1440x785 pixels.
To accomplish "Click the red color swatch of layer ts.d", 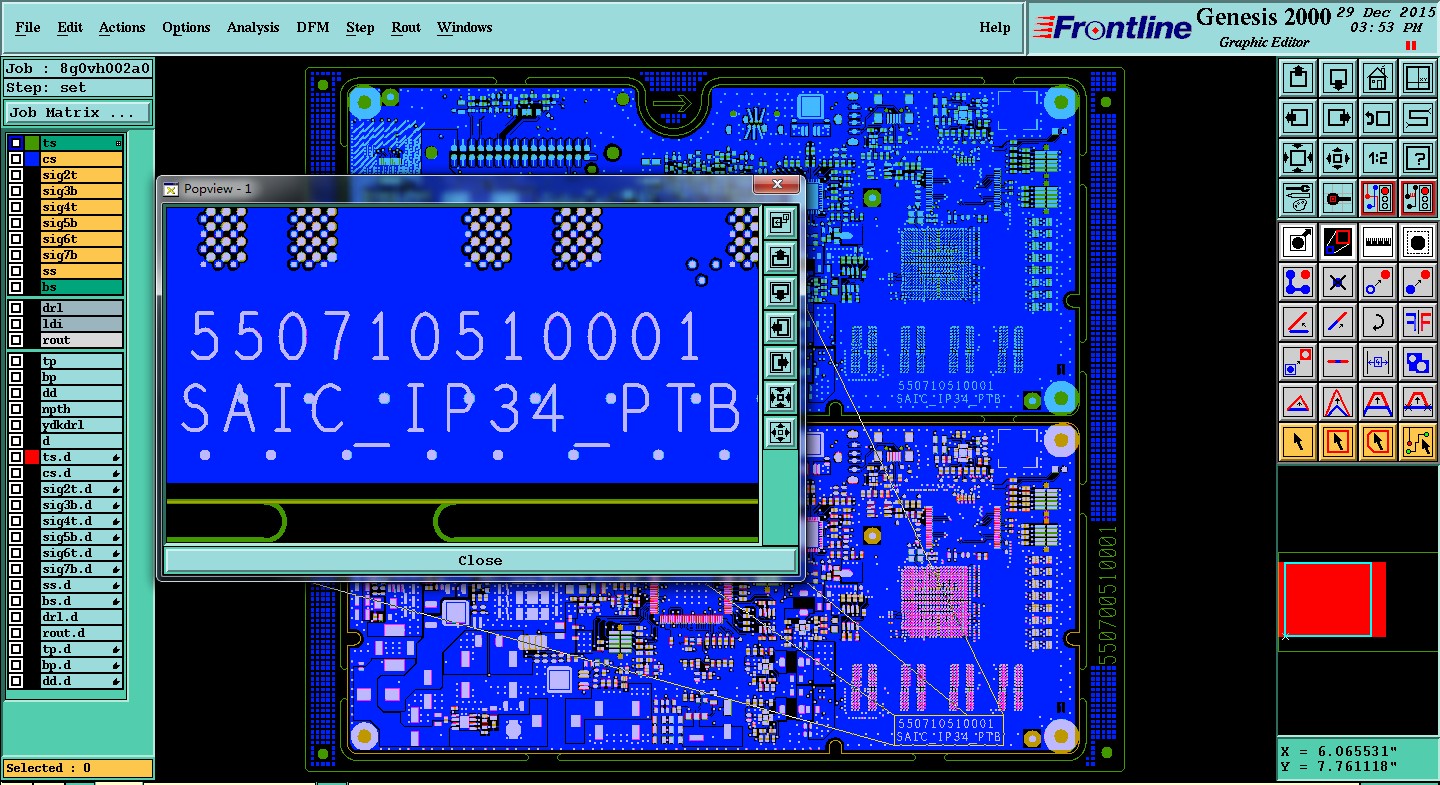I will click(x=32, y=457).
